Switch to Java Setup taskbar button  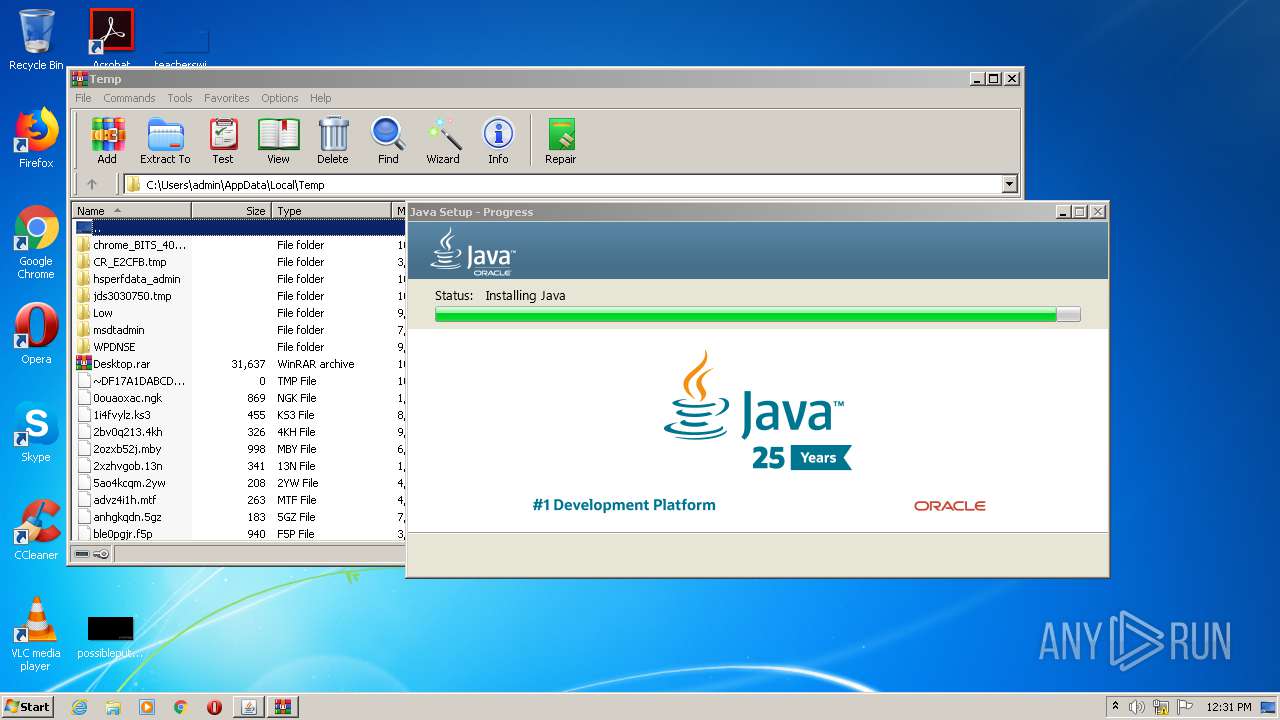[249, 707]
